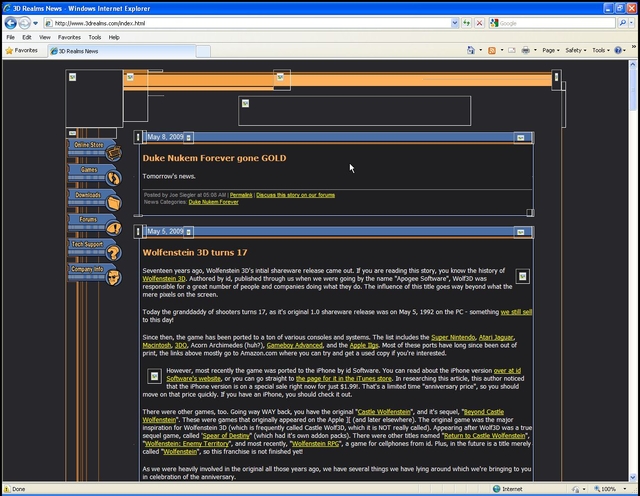
Task: Open the Help menu
Action: 114,37
